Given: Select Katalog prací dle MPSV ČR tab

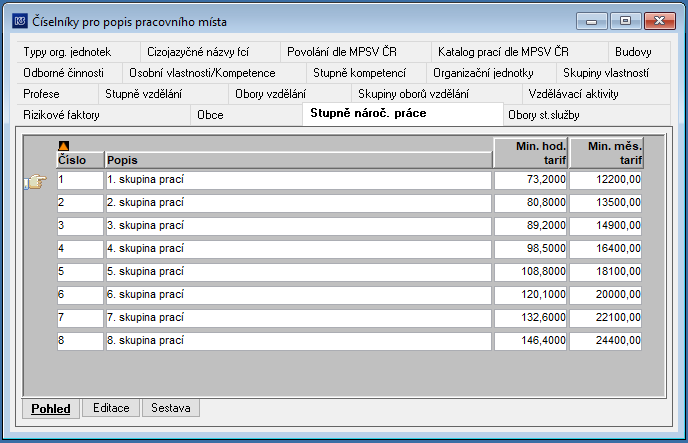Looking at the screenshot, I should pyautogui.click(x=520, y=52).
